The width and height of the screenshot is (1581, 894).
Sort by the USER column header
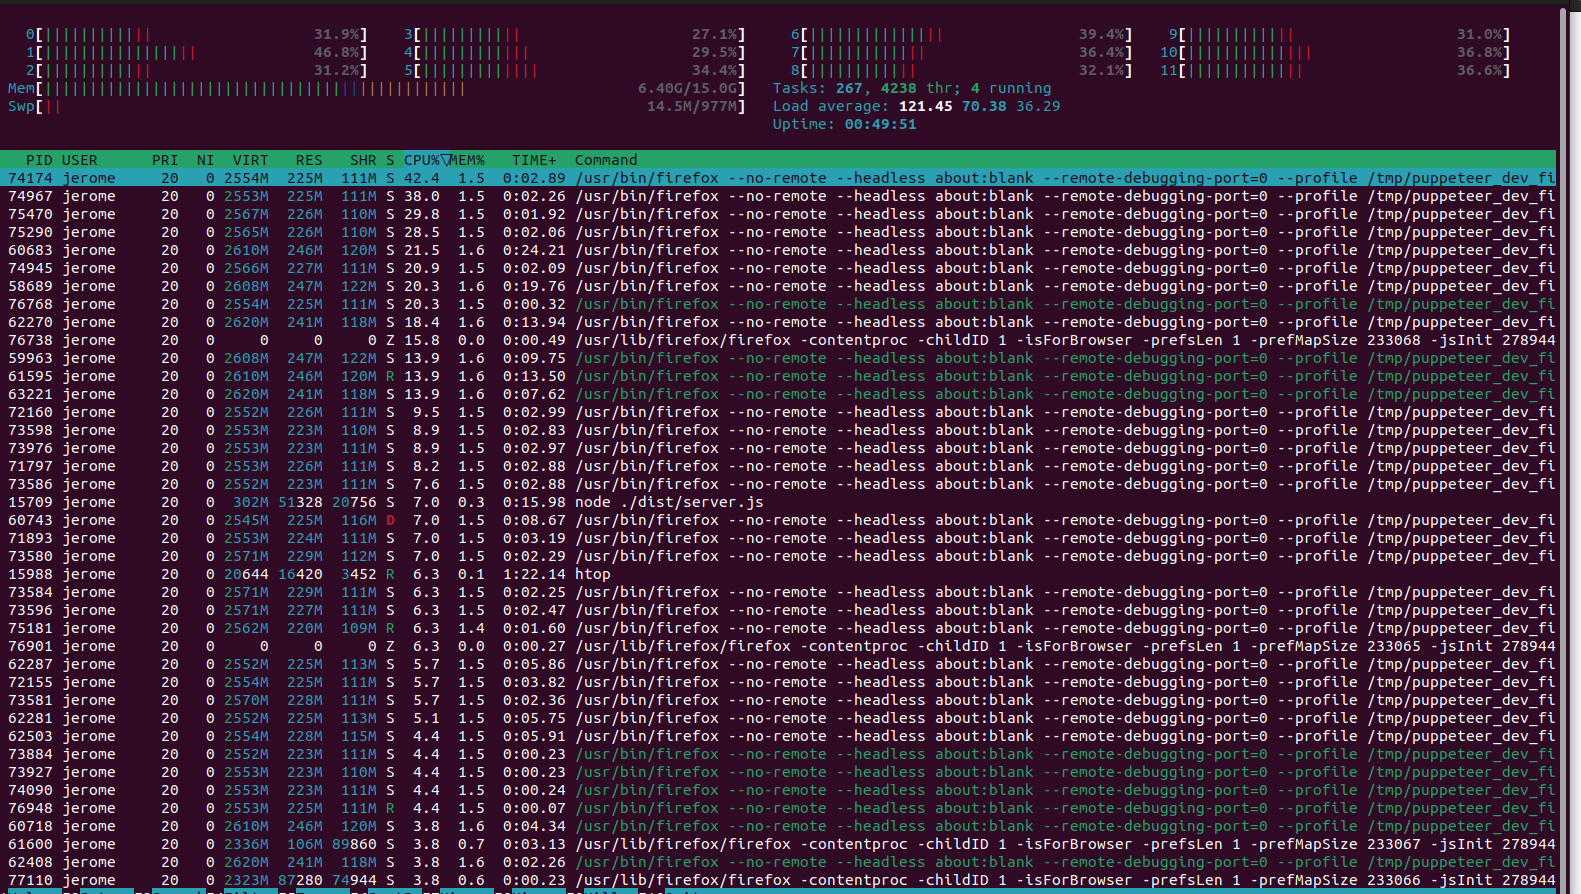coord(80,160)
